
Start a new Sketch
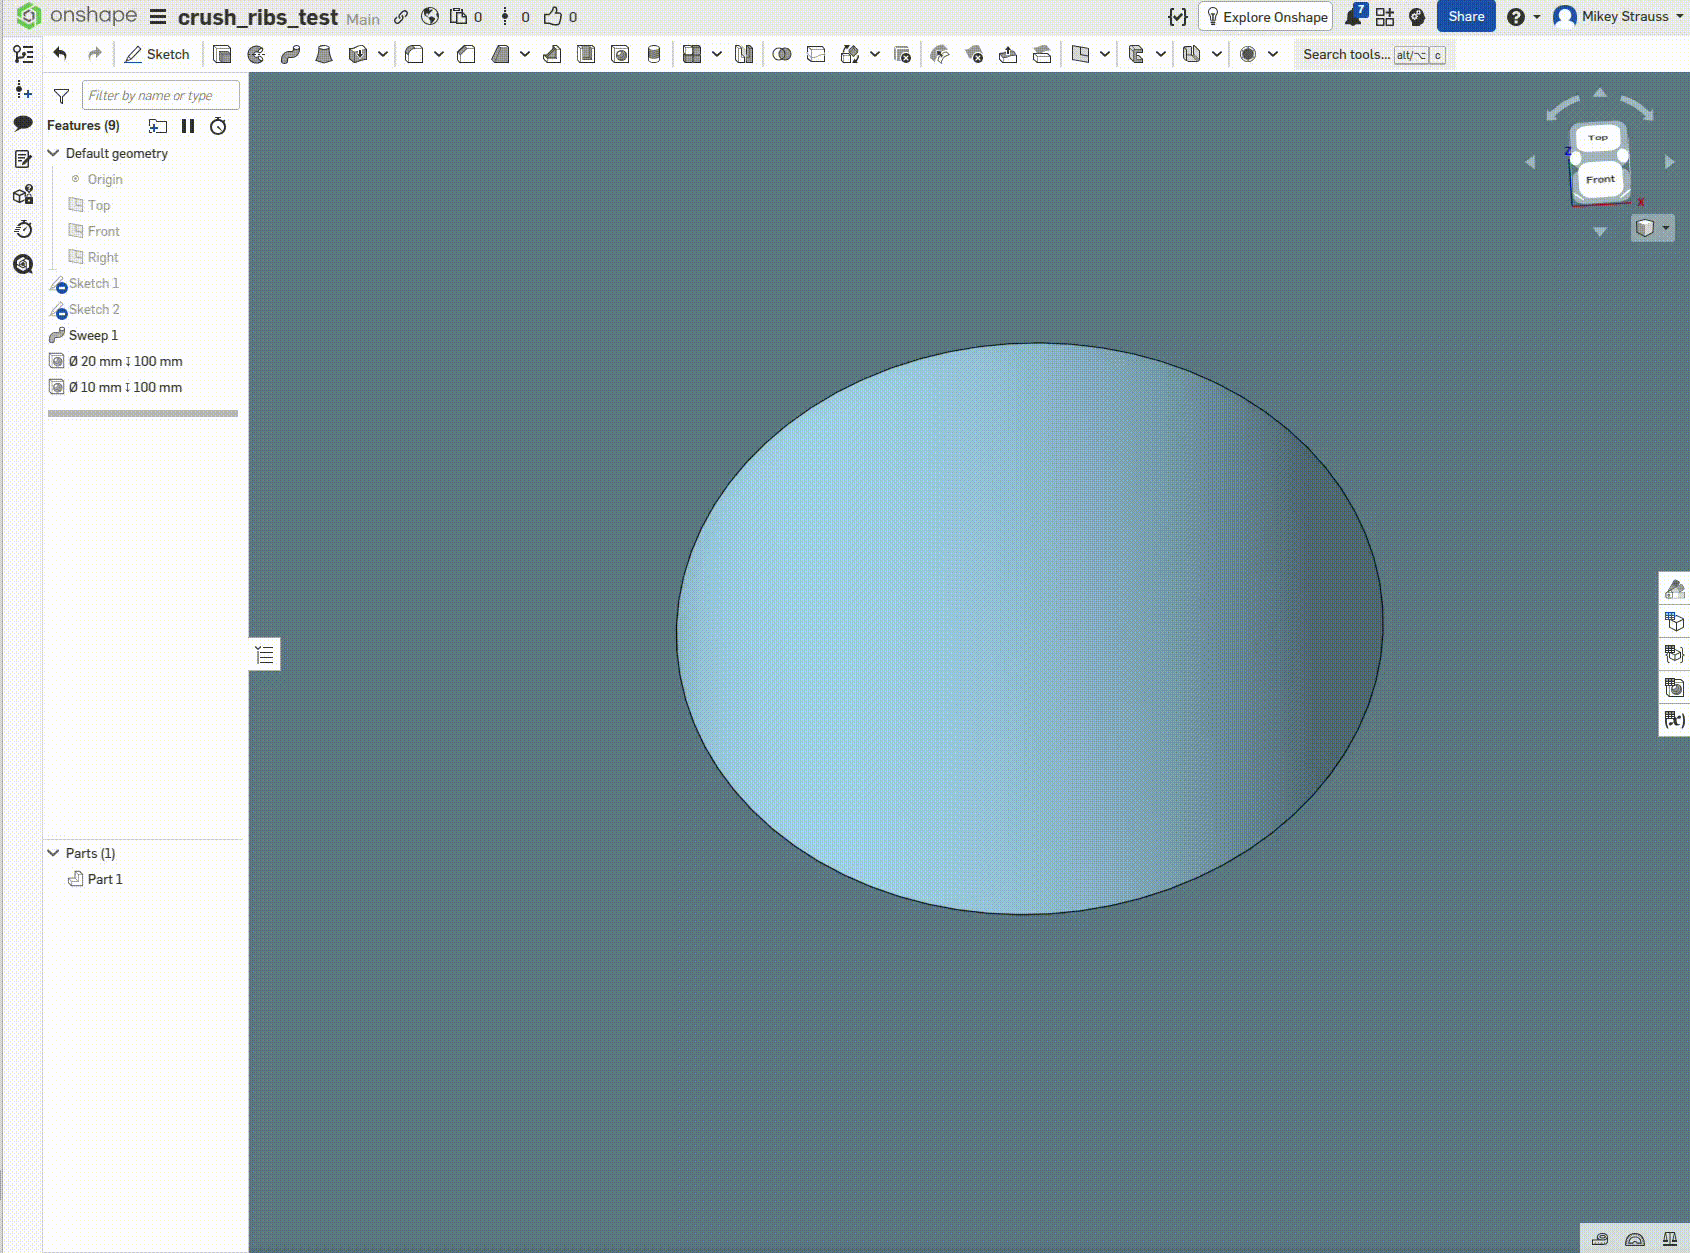coord(157,54)
